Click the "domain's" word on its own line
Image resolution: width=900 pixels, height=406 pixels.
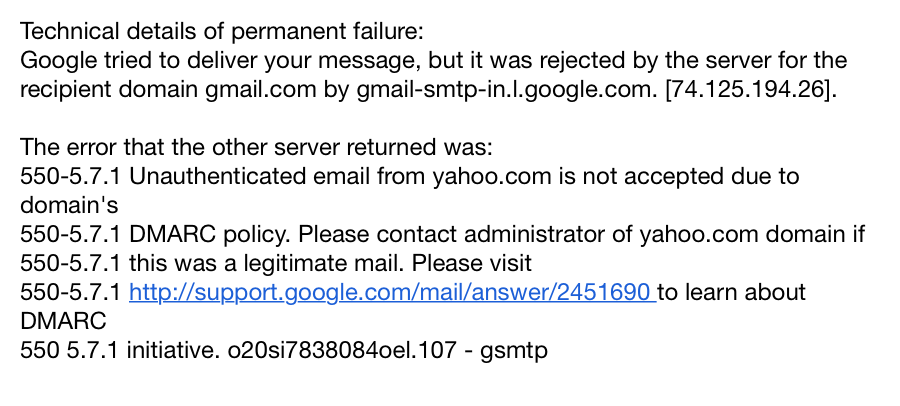coord(69,206)
